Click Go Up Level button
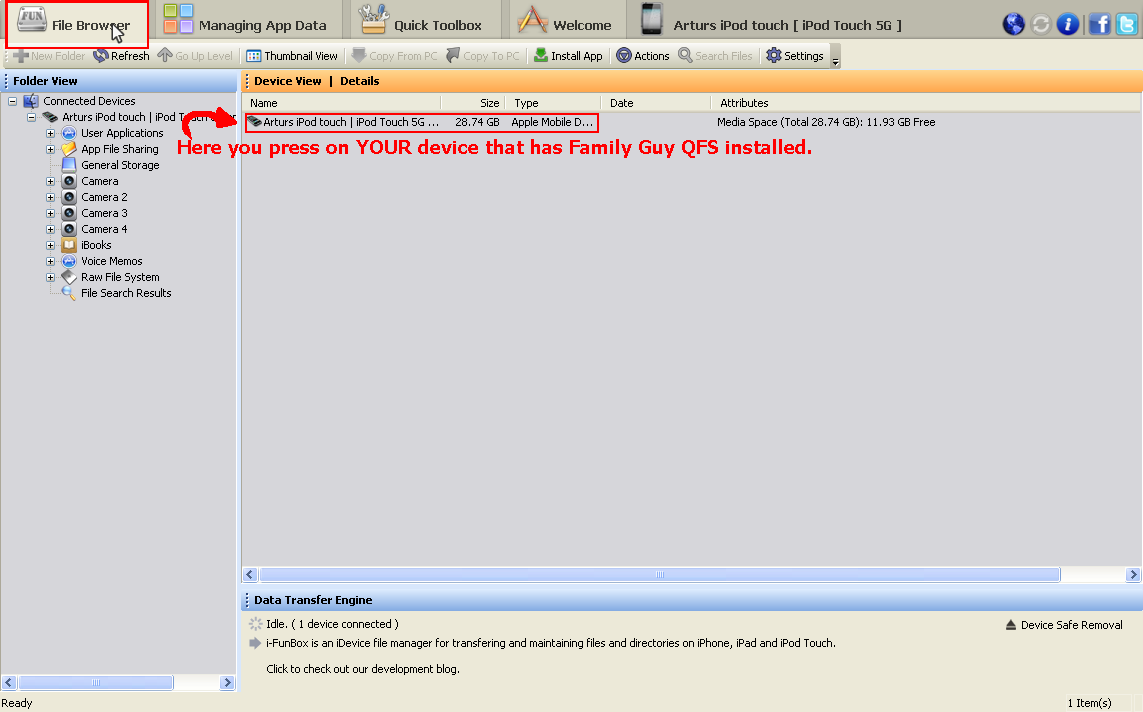Screen dimensions: 1143x712 195,55
